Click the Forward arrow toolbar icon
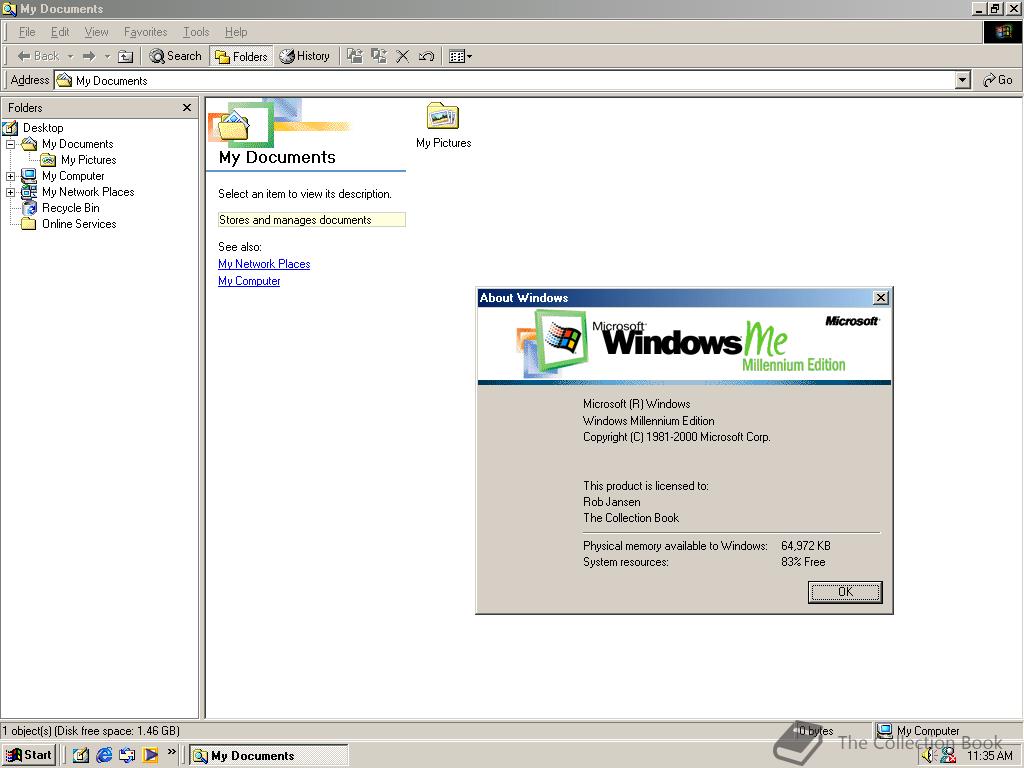The height and width of the screenshot is (768, 1024). point(89,56)
